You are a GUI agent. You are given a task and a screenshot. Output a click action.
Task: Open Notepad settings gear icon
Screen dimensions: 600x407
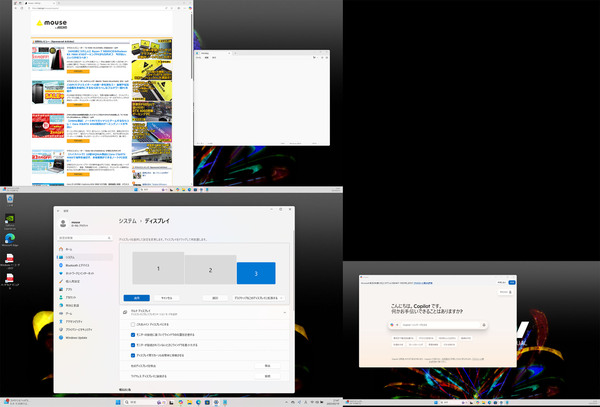pos(326,57)
